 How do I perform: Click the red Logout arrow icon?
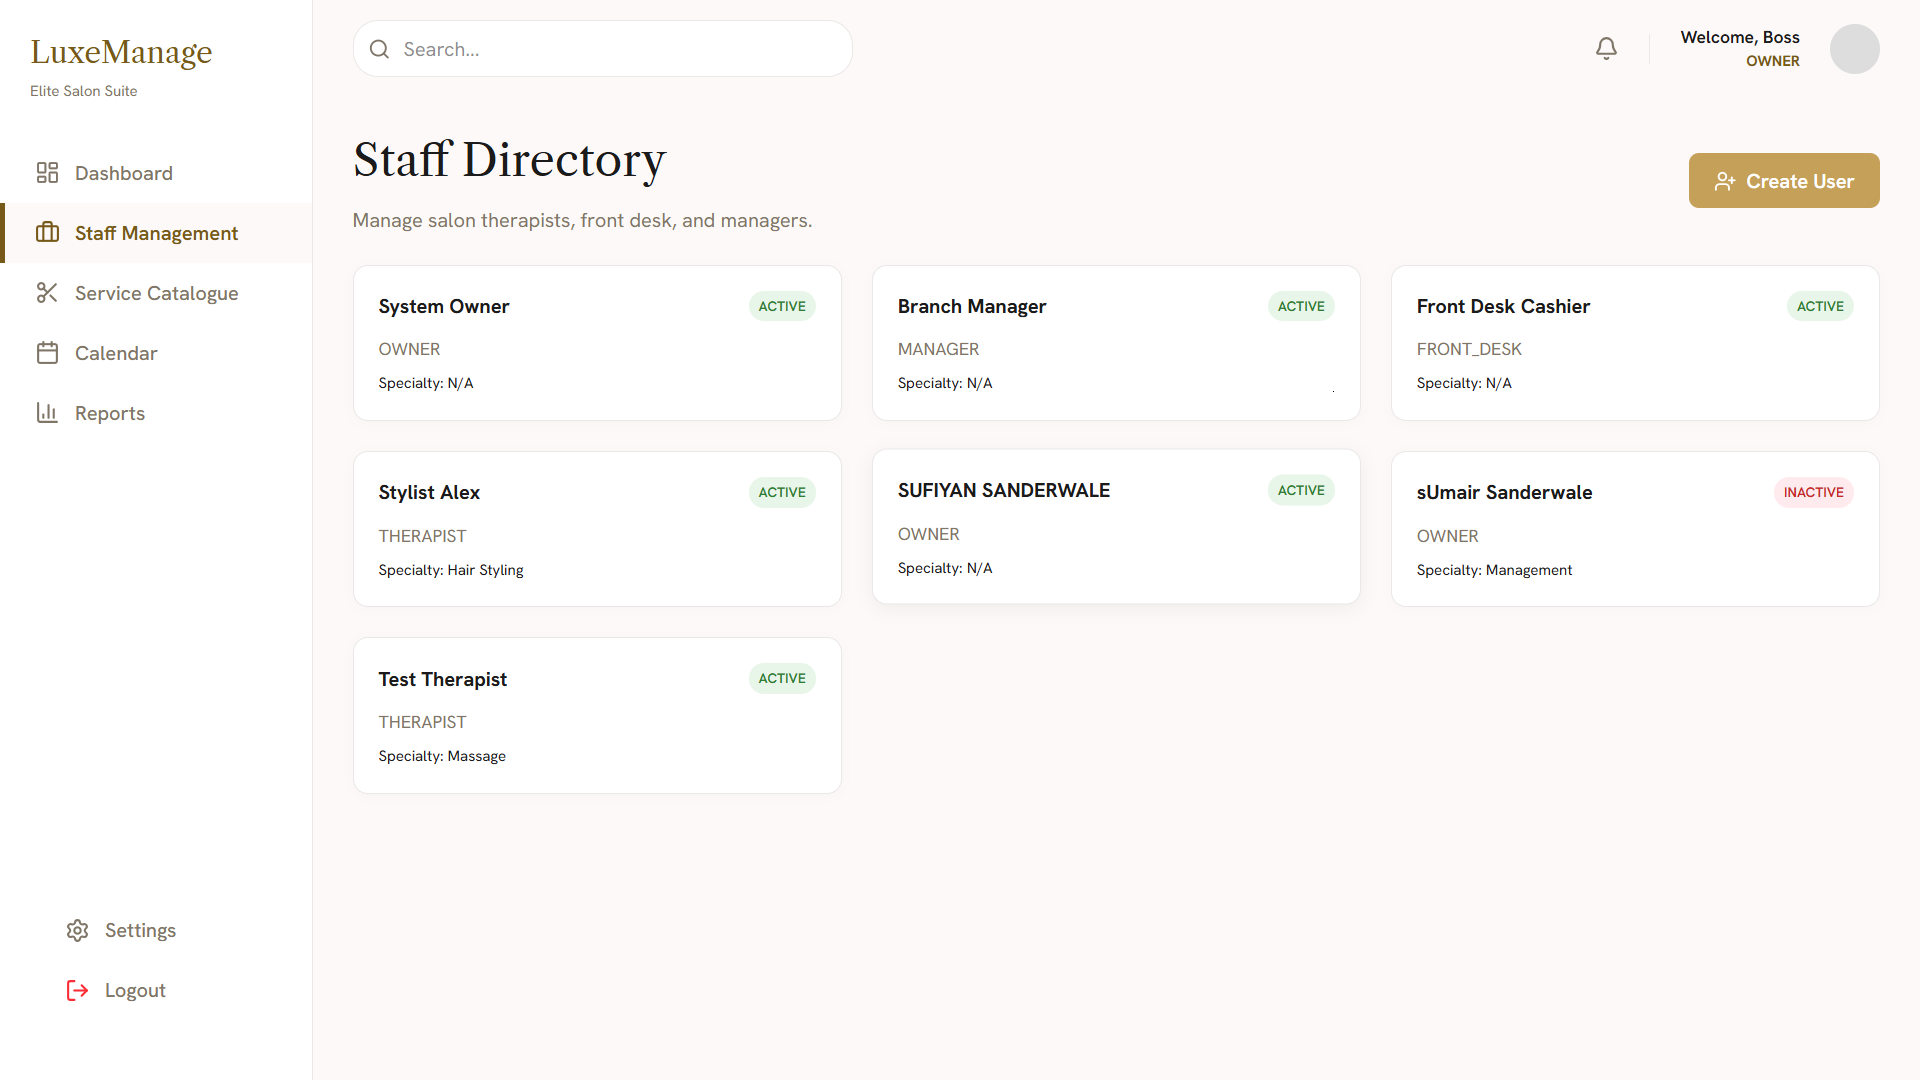(x=77, y=991)
